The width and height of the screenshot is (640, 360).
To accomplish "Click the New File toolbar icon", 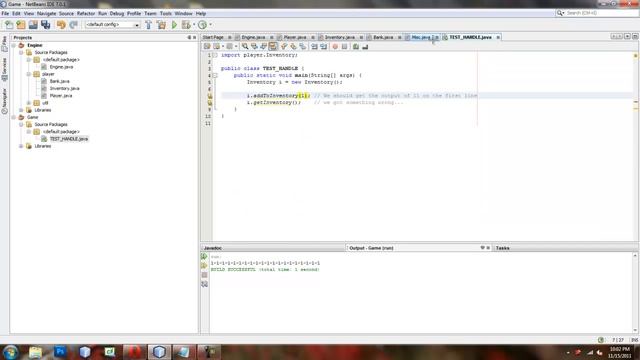I will 9,25.
